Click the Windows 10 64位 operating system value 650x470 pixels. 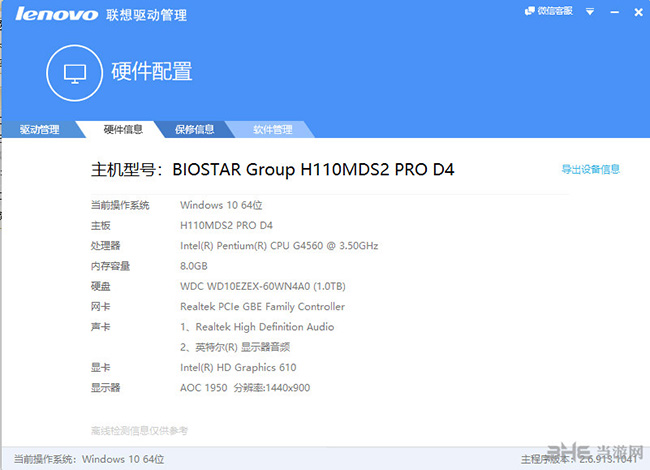pos(221,205)
